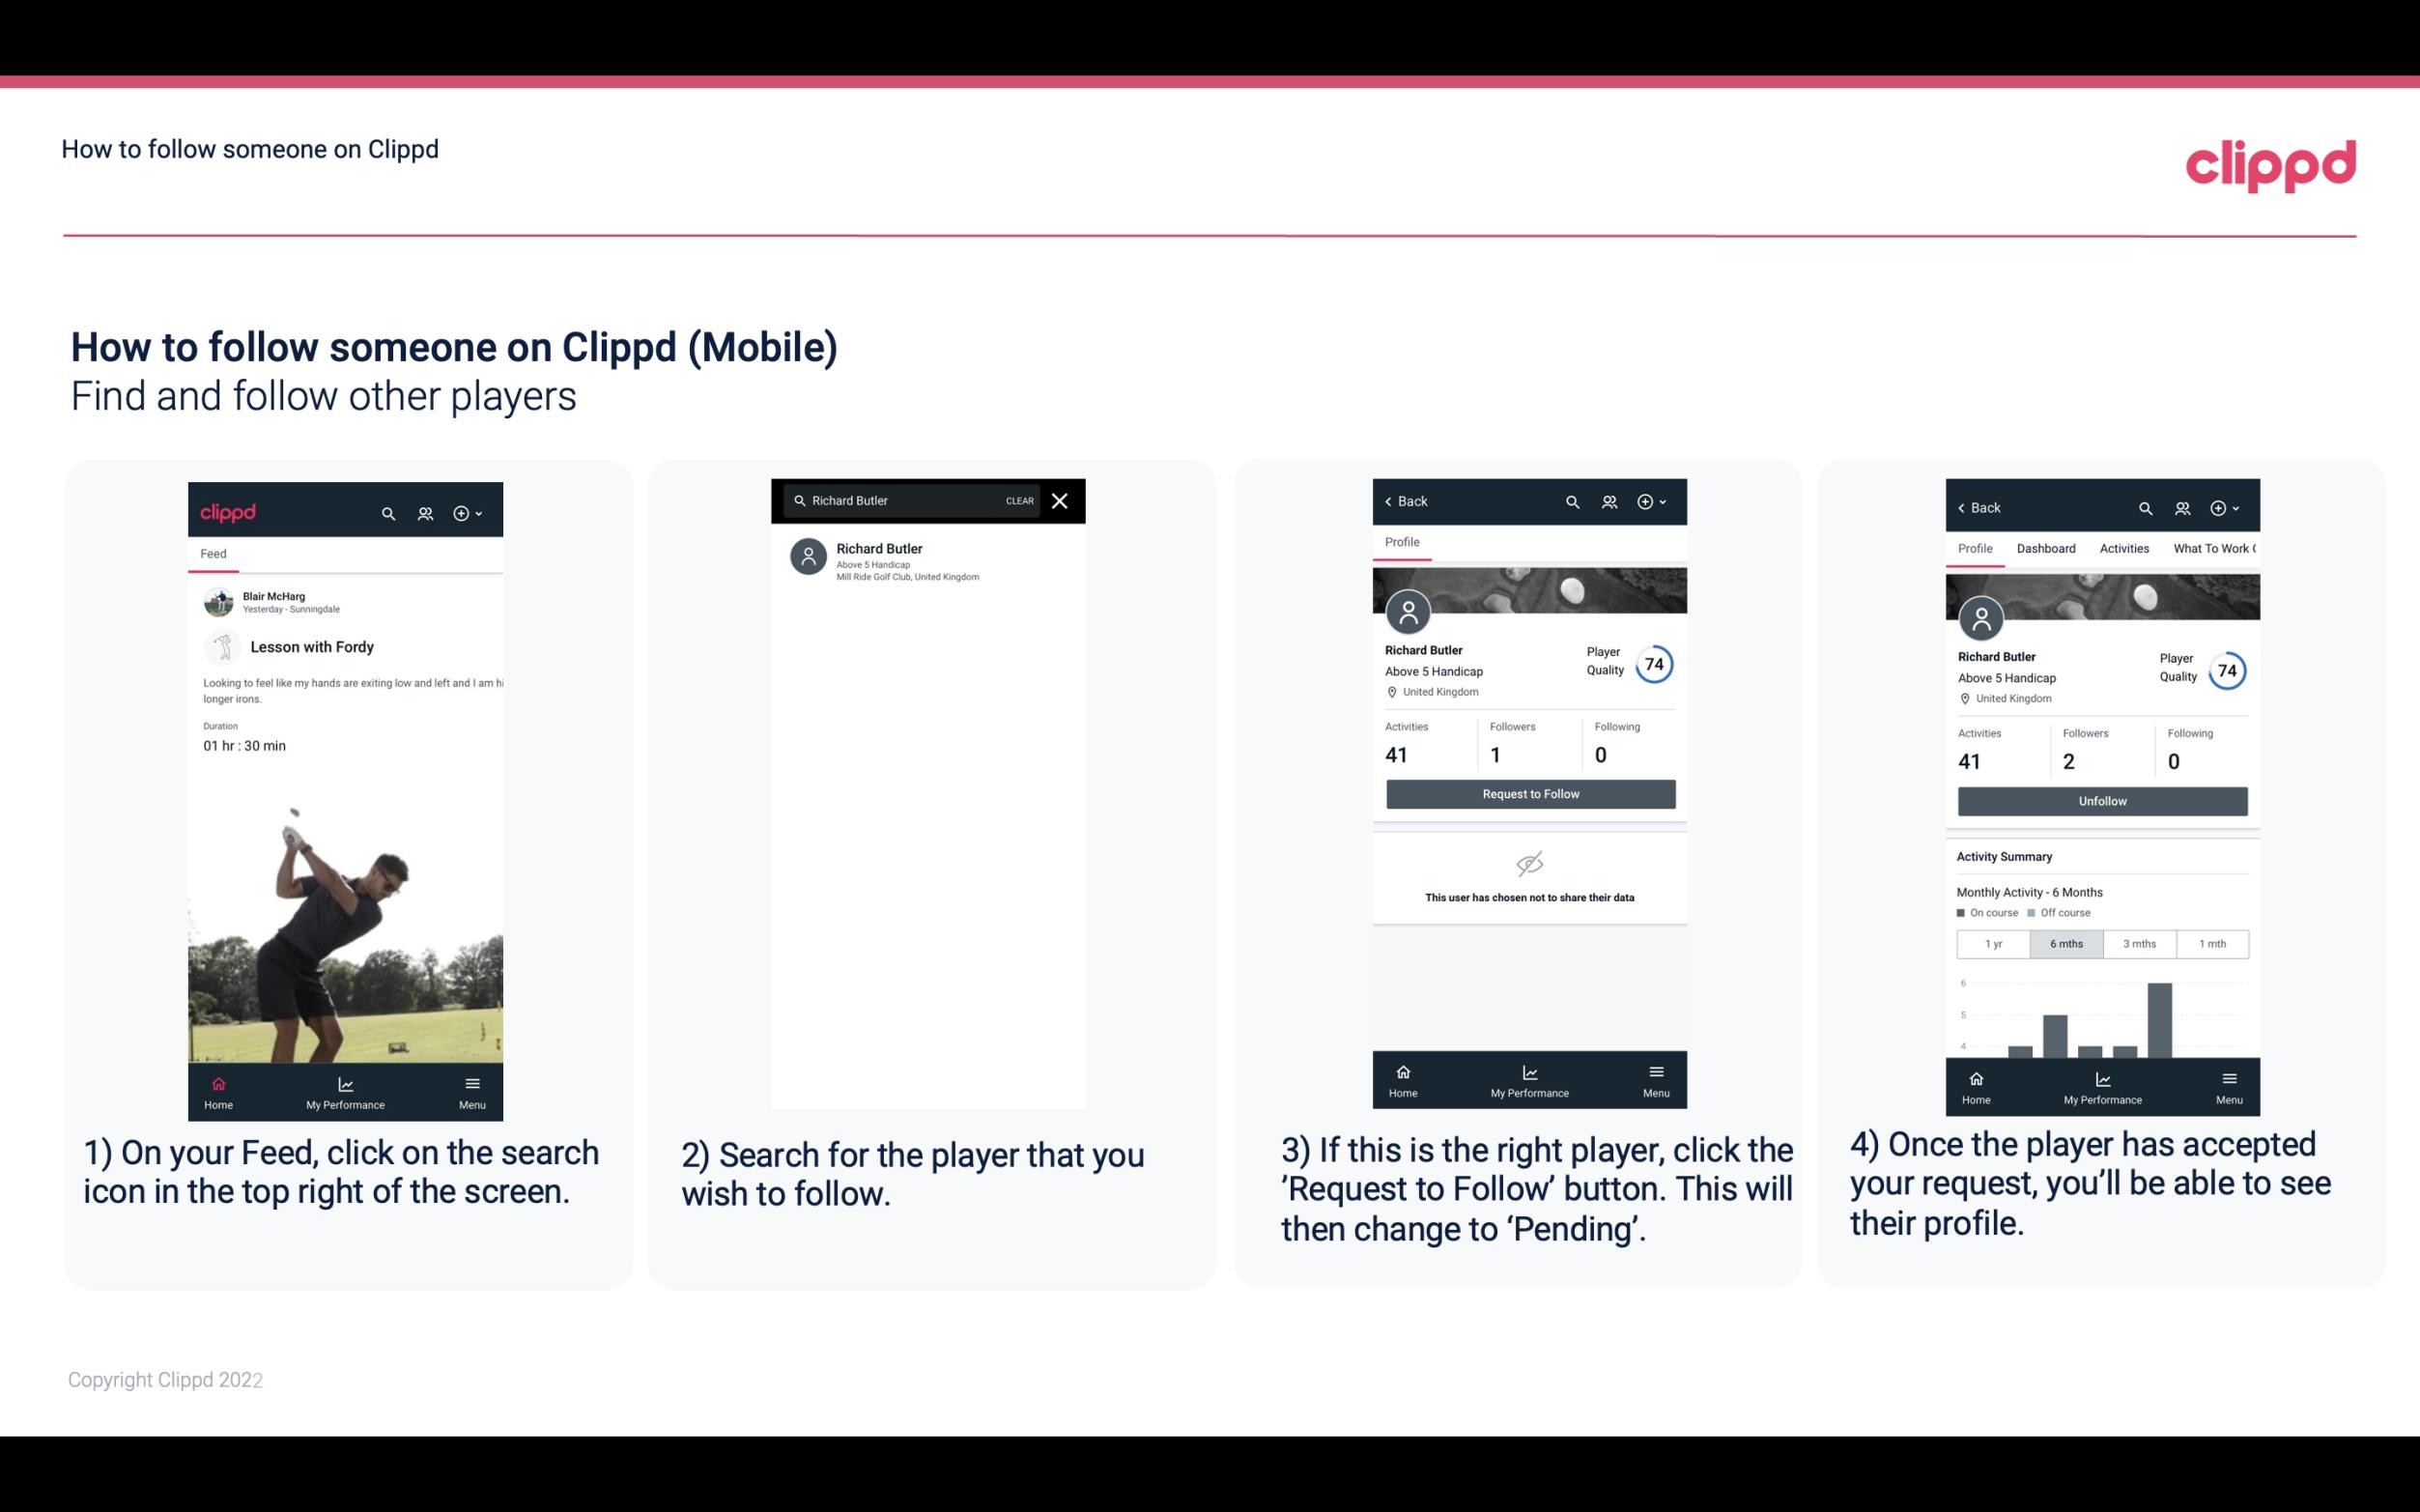Click the Home icon in bottom navigation
Viewport: 2420px width, 1512px height.
(217, 1080)
